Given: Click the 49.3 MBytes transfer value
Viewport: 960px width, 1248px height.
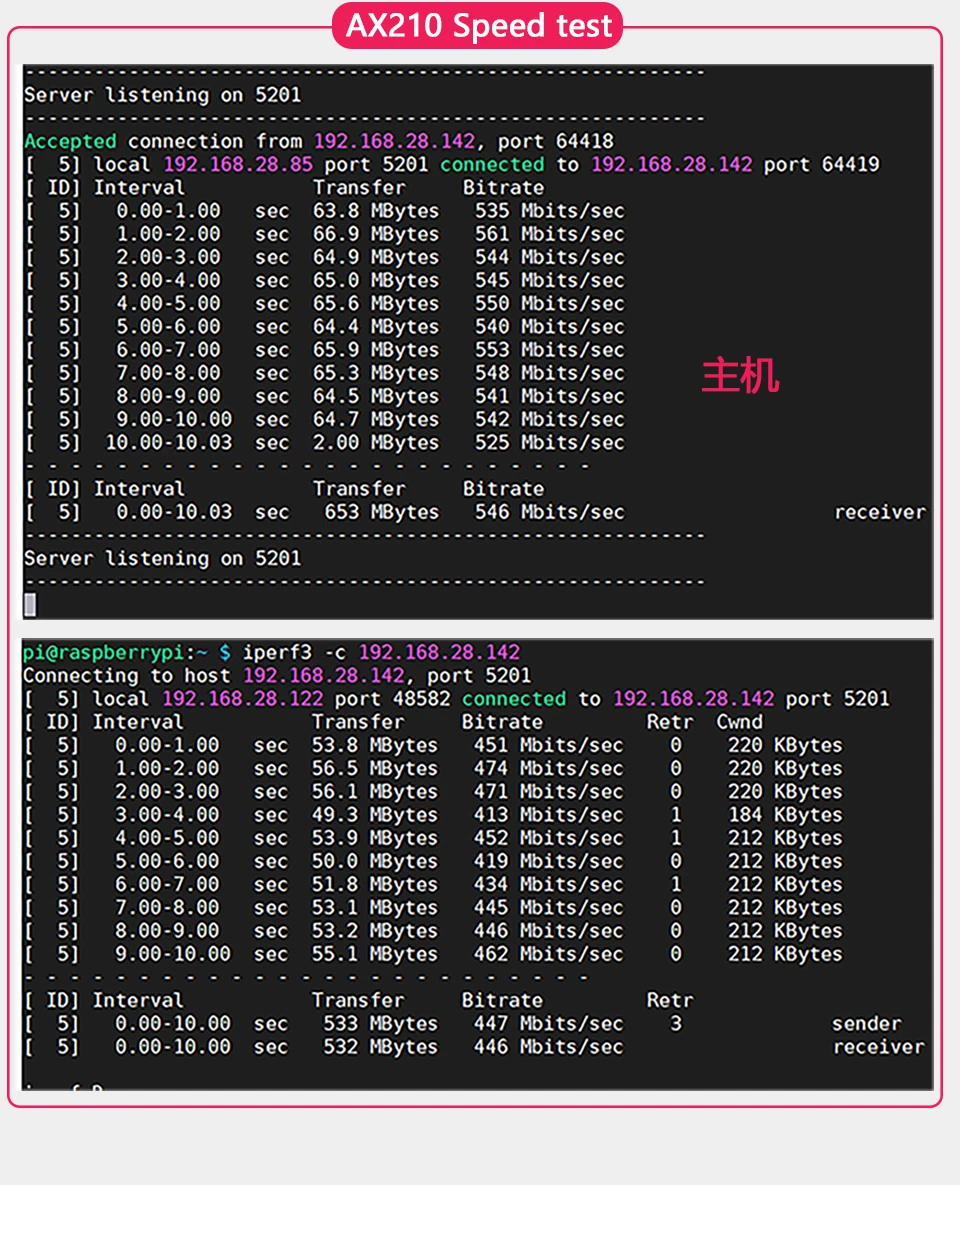Looking at the screenshot, I should coord(375,815).
